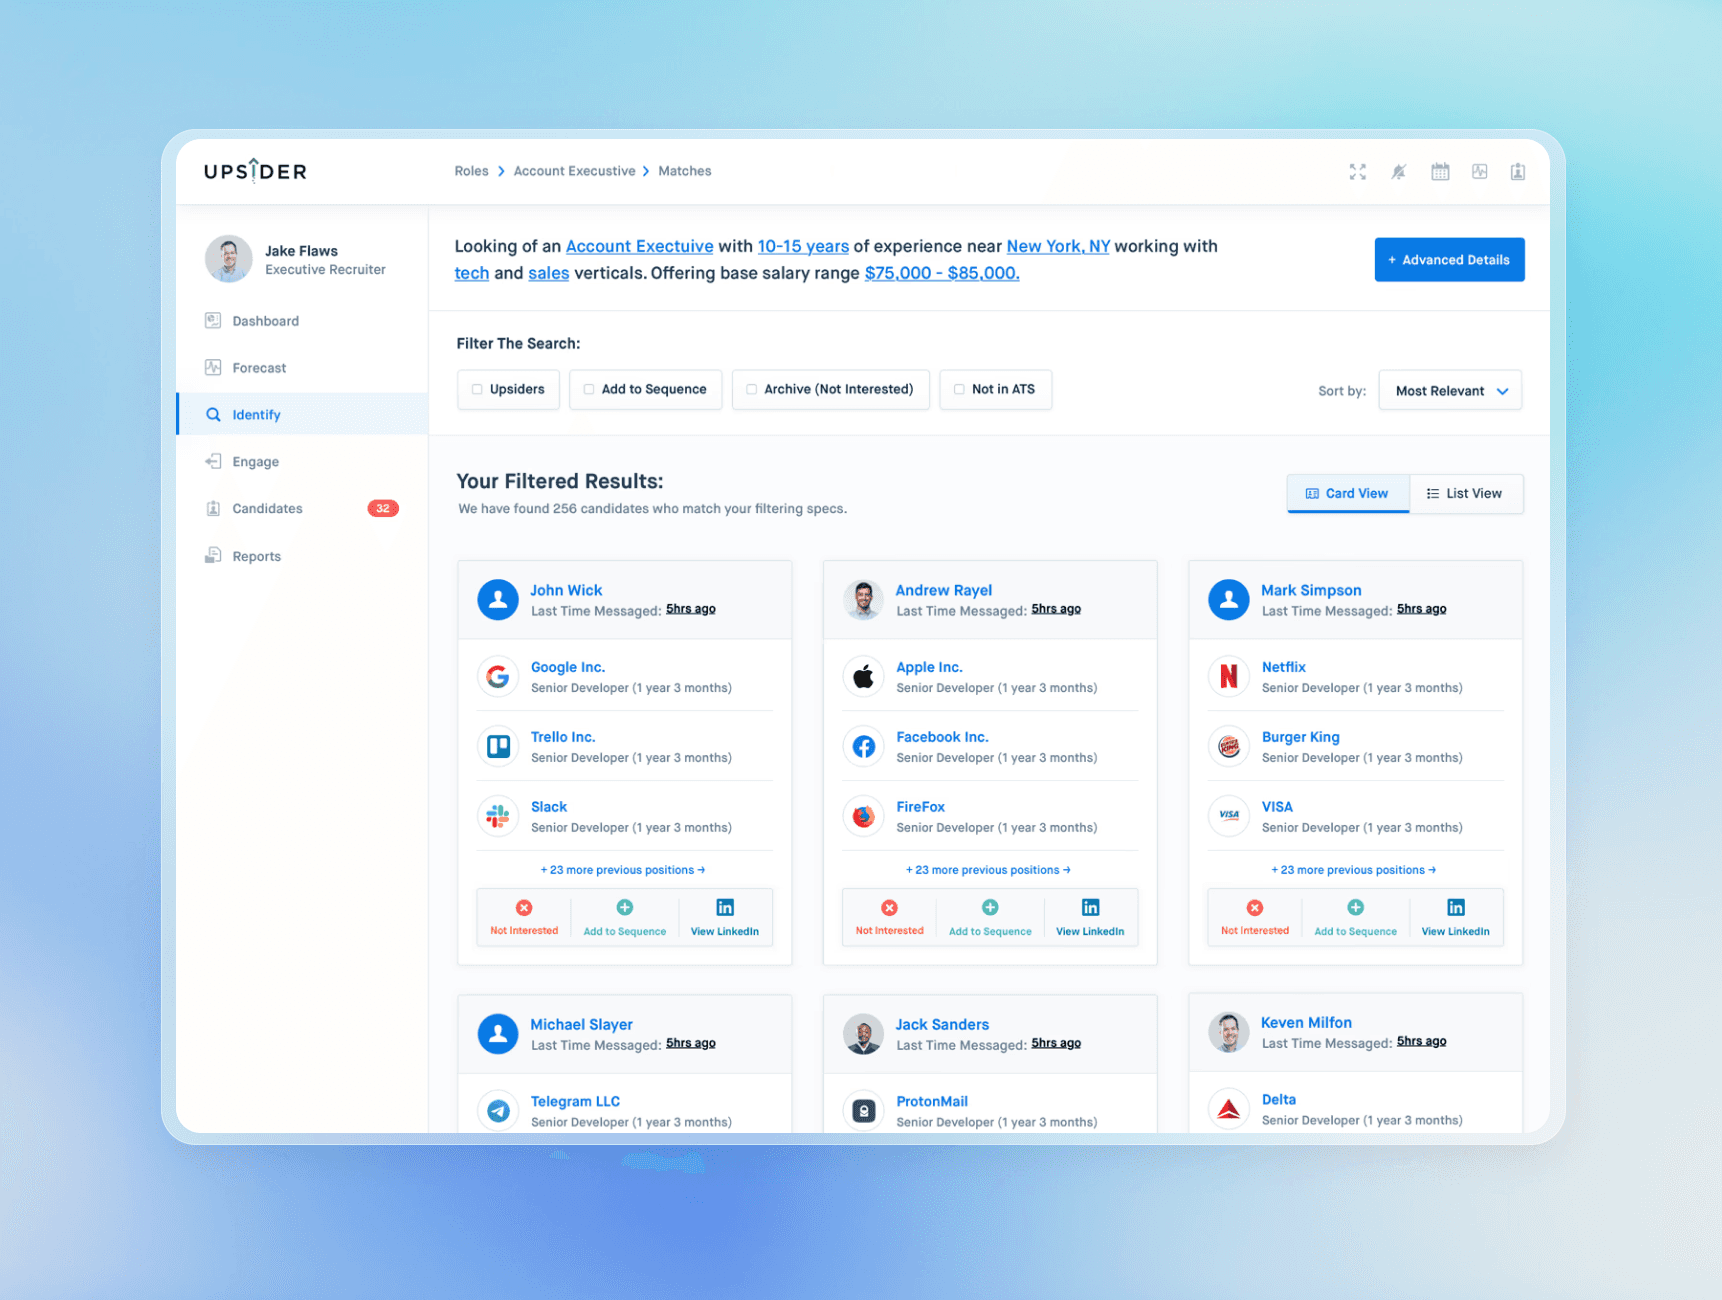This screenshot has width=1722, height=1300.
Task: Click the activity chart icon in header
Action: (1479, 172)
